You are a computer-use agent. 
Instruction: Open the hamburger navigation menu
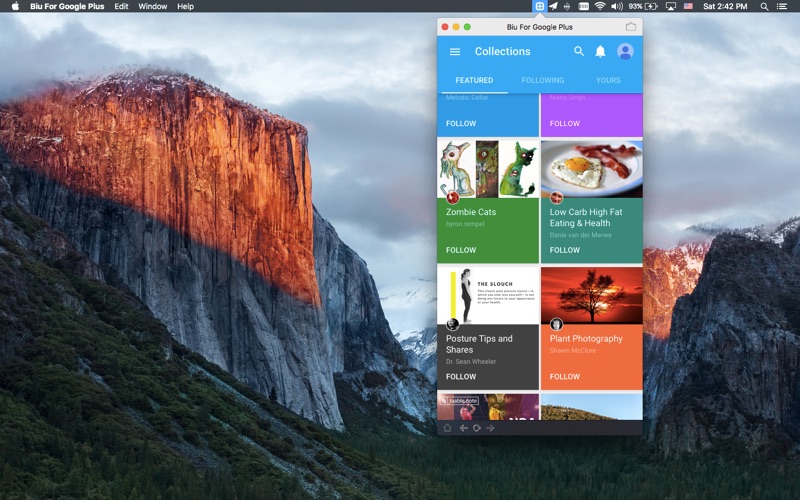455,52
